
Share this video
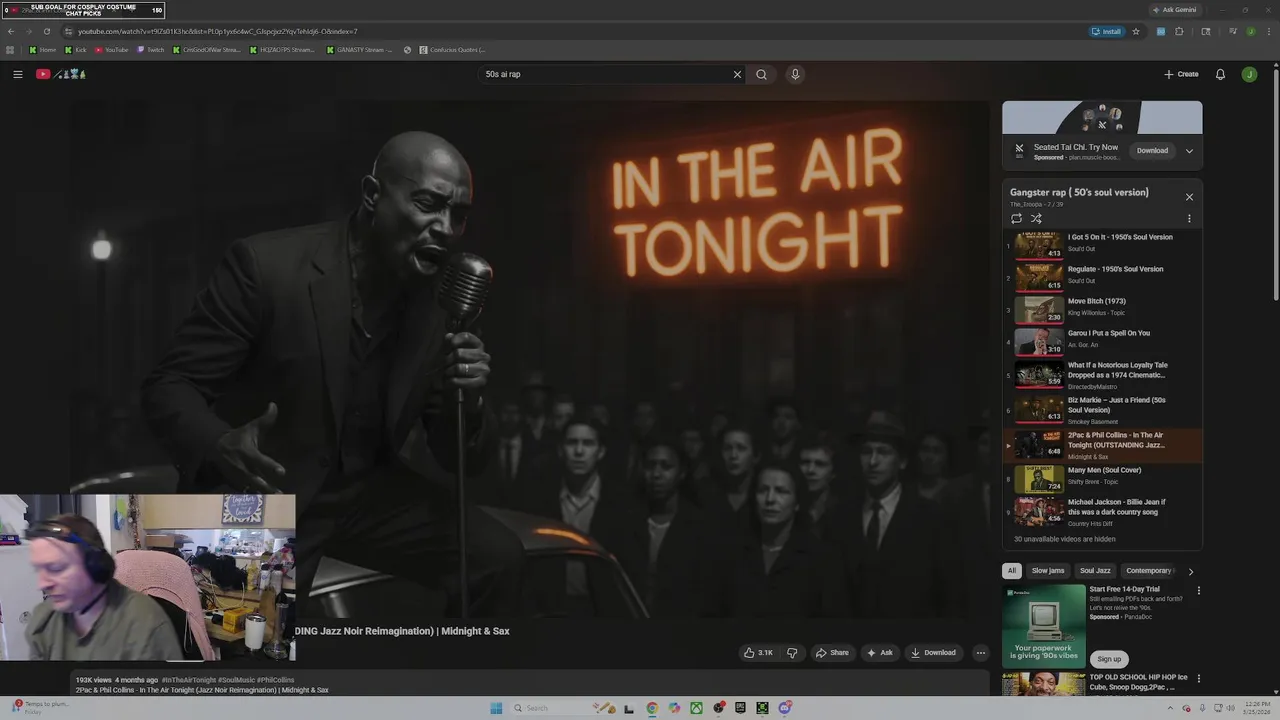coord(832,653)
